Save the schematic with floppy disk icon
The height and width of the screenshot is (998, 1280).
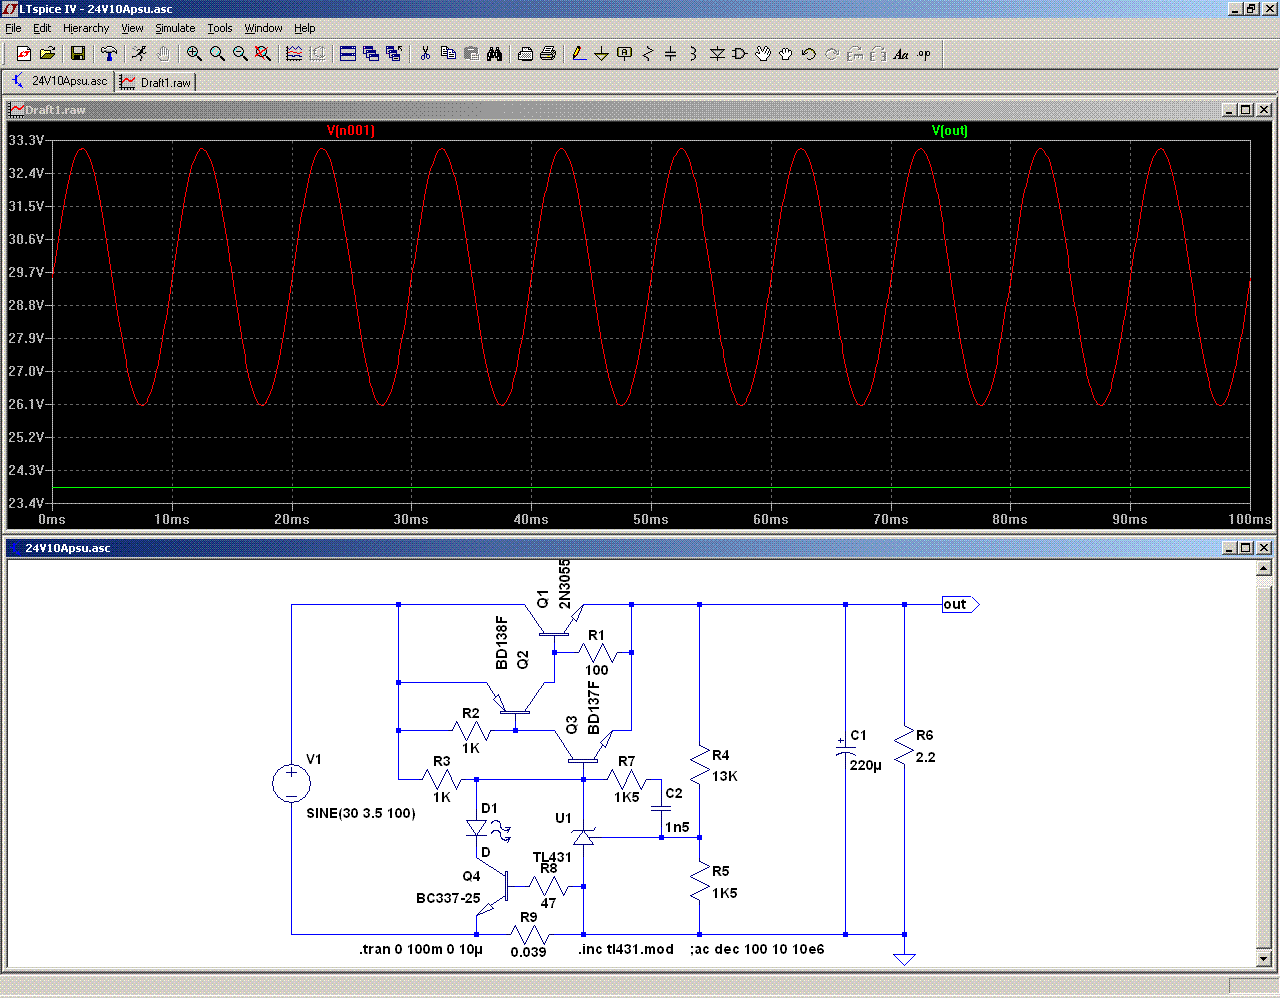(77, 54)
